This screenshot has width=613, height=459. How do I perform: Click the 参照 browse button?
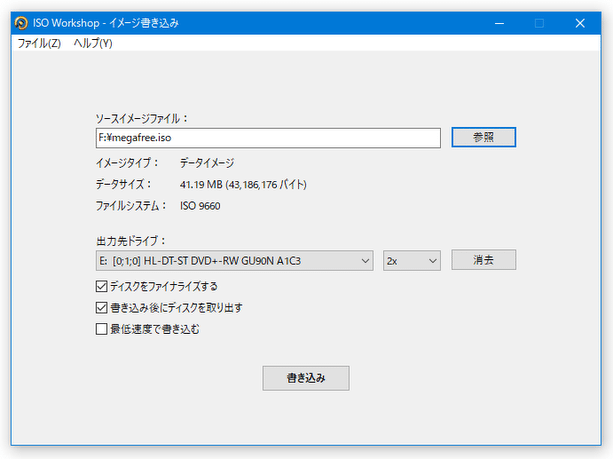click(483, 137)
